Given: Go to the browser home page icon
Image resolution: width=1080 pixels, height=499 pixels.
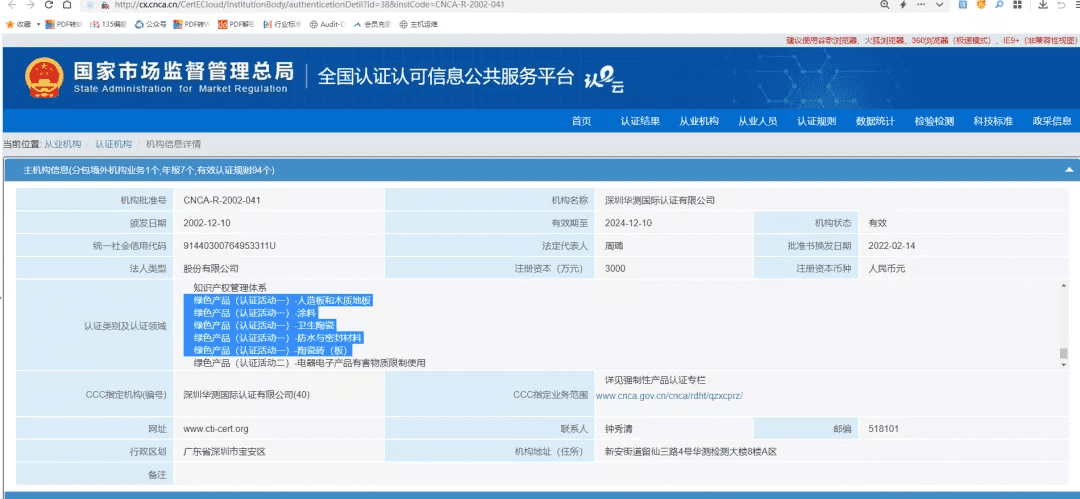Looking at the screenshot, I should click(x=68, y=5).
